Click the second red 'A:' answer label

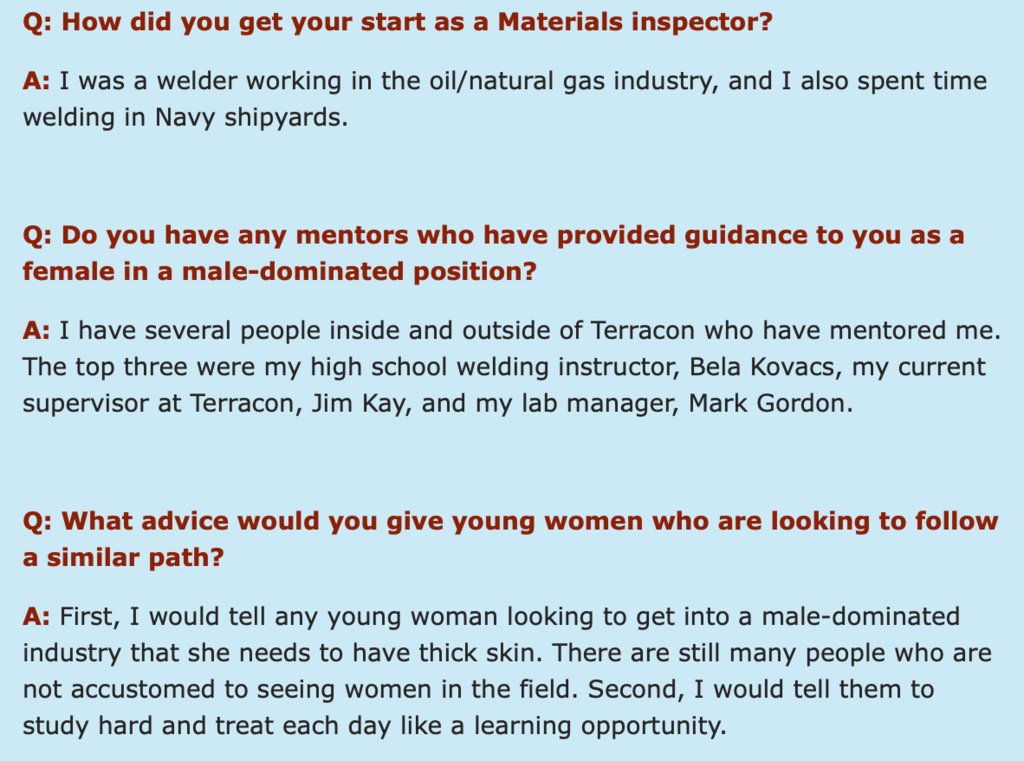click(x=37, y=331)
